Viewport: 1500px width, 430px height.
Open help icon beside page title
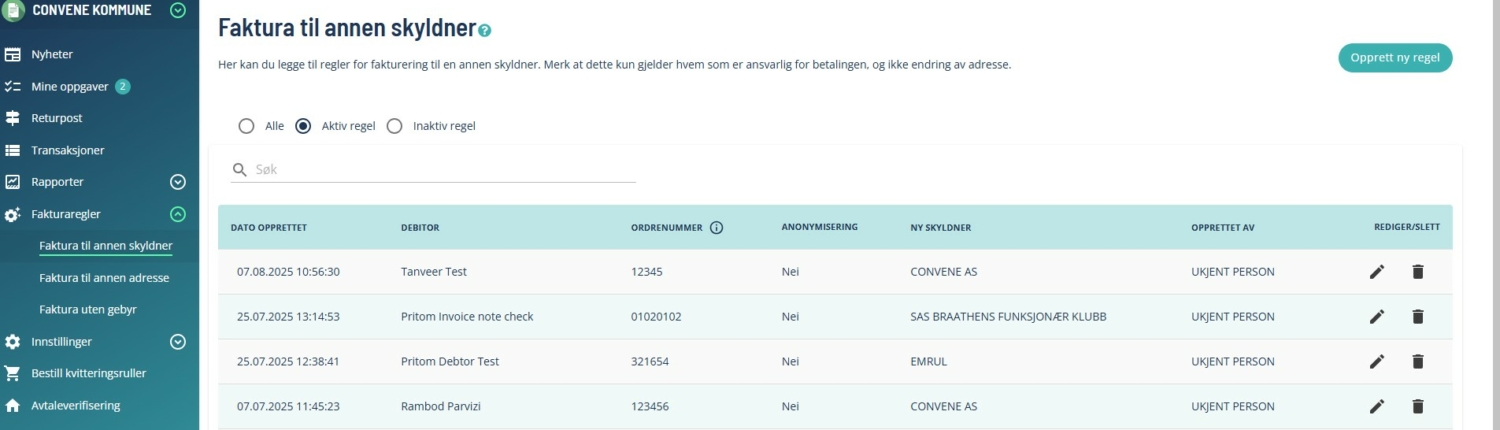pos(485,31)
